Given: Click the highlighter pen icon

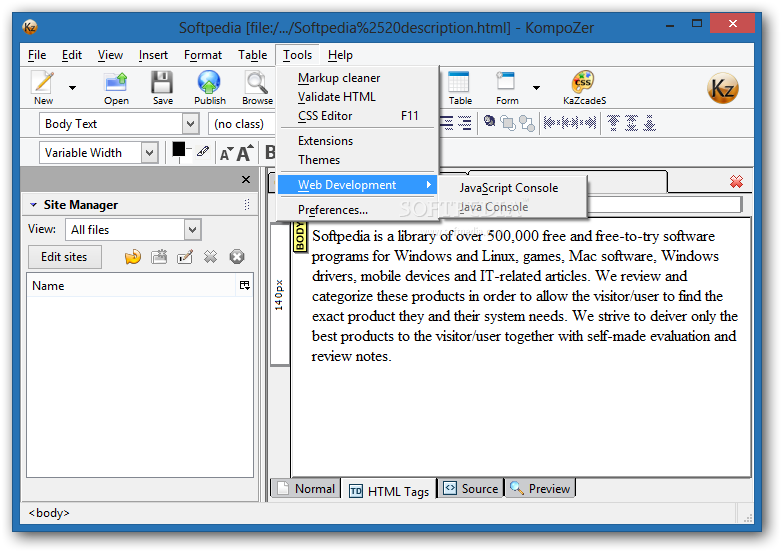Looking at the screenshot, I should [202, 151].
